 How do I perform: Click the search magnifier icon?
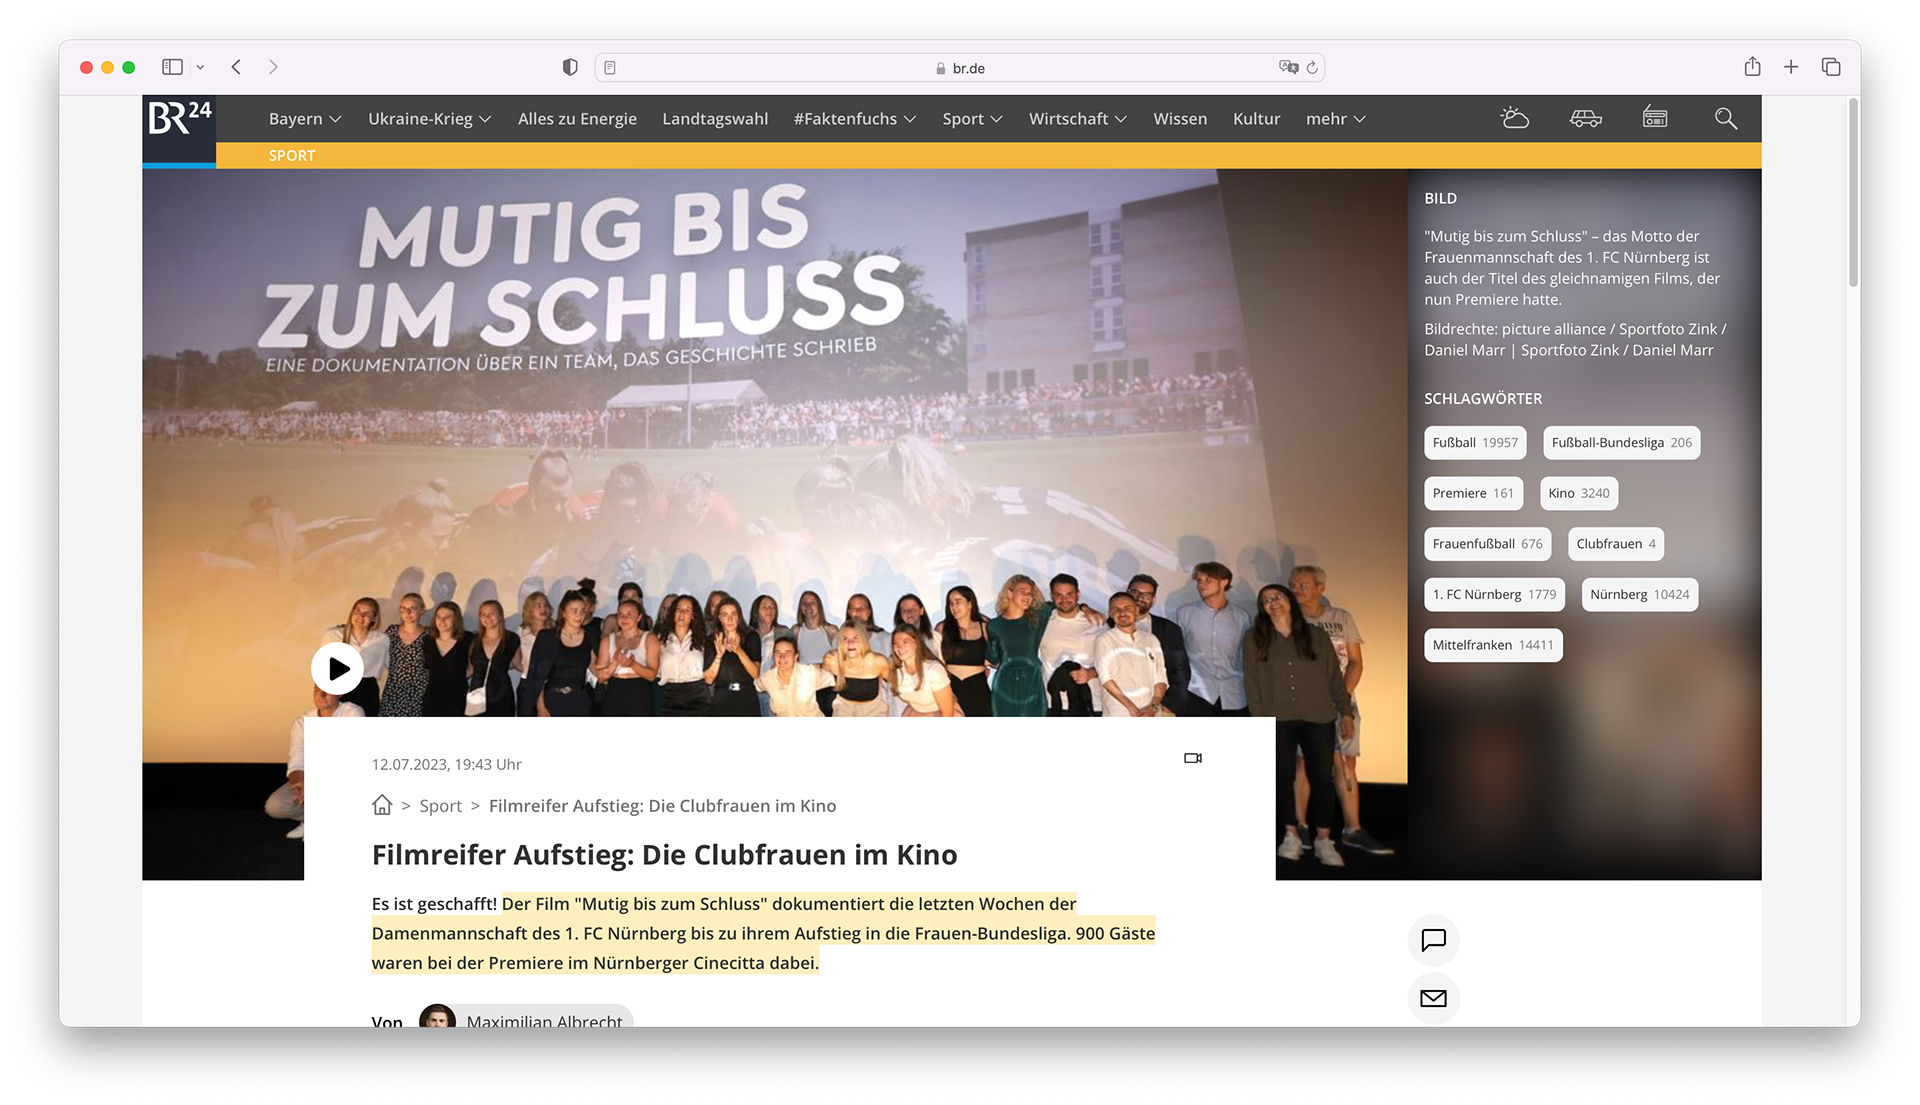[x=1725, y=118]
